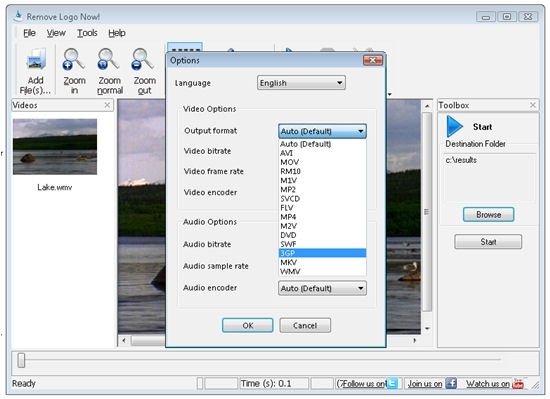Click preview vertical scrollbar down arrow
Image resolution: width=550 pixels, height=399 pixels.
click(427, 329)
